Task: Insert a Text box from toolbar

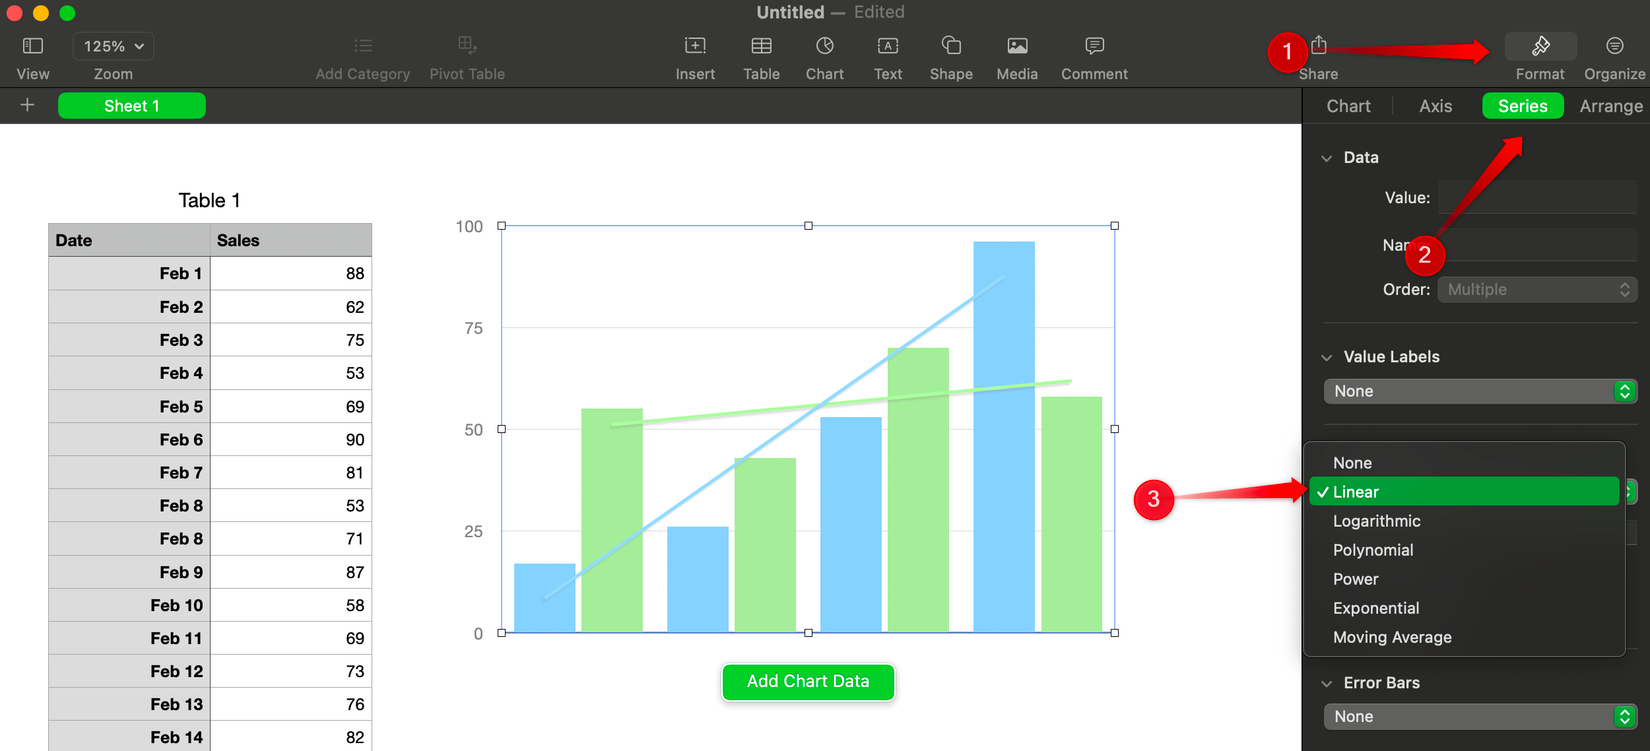Action: coord(888,46)
